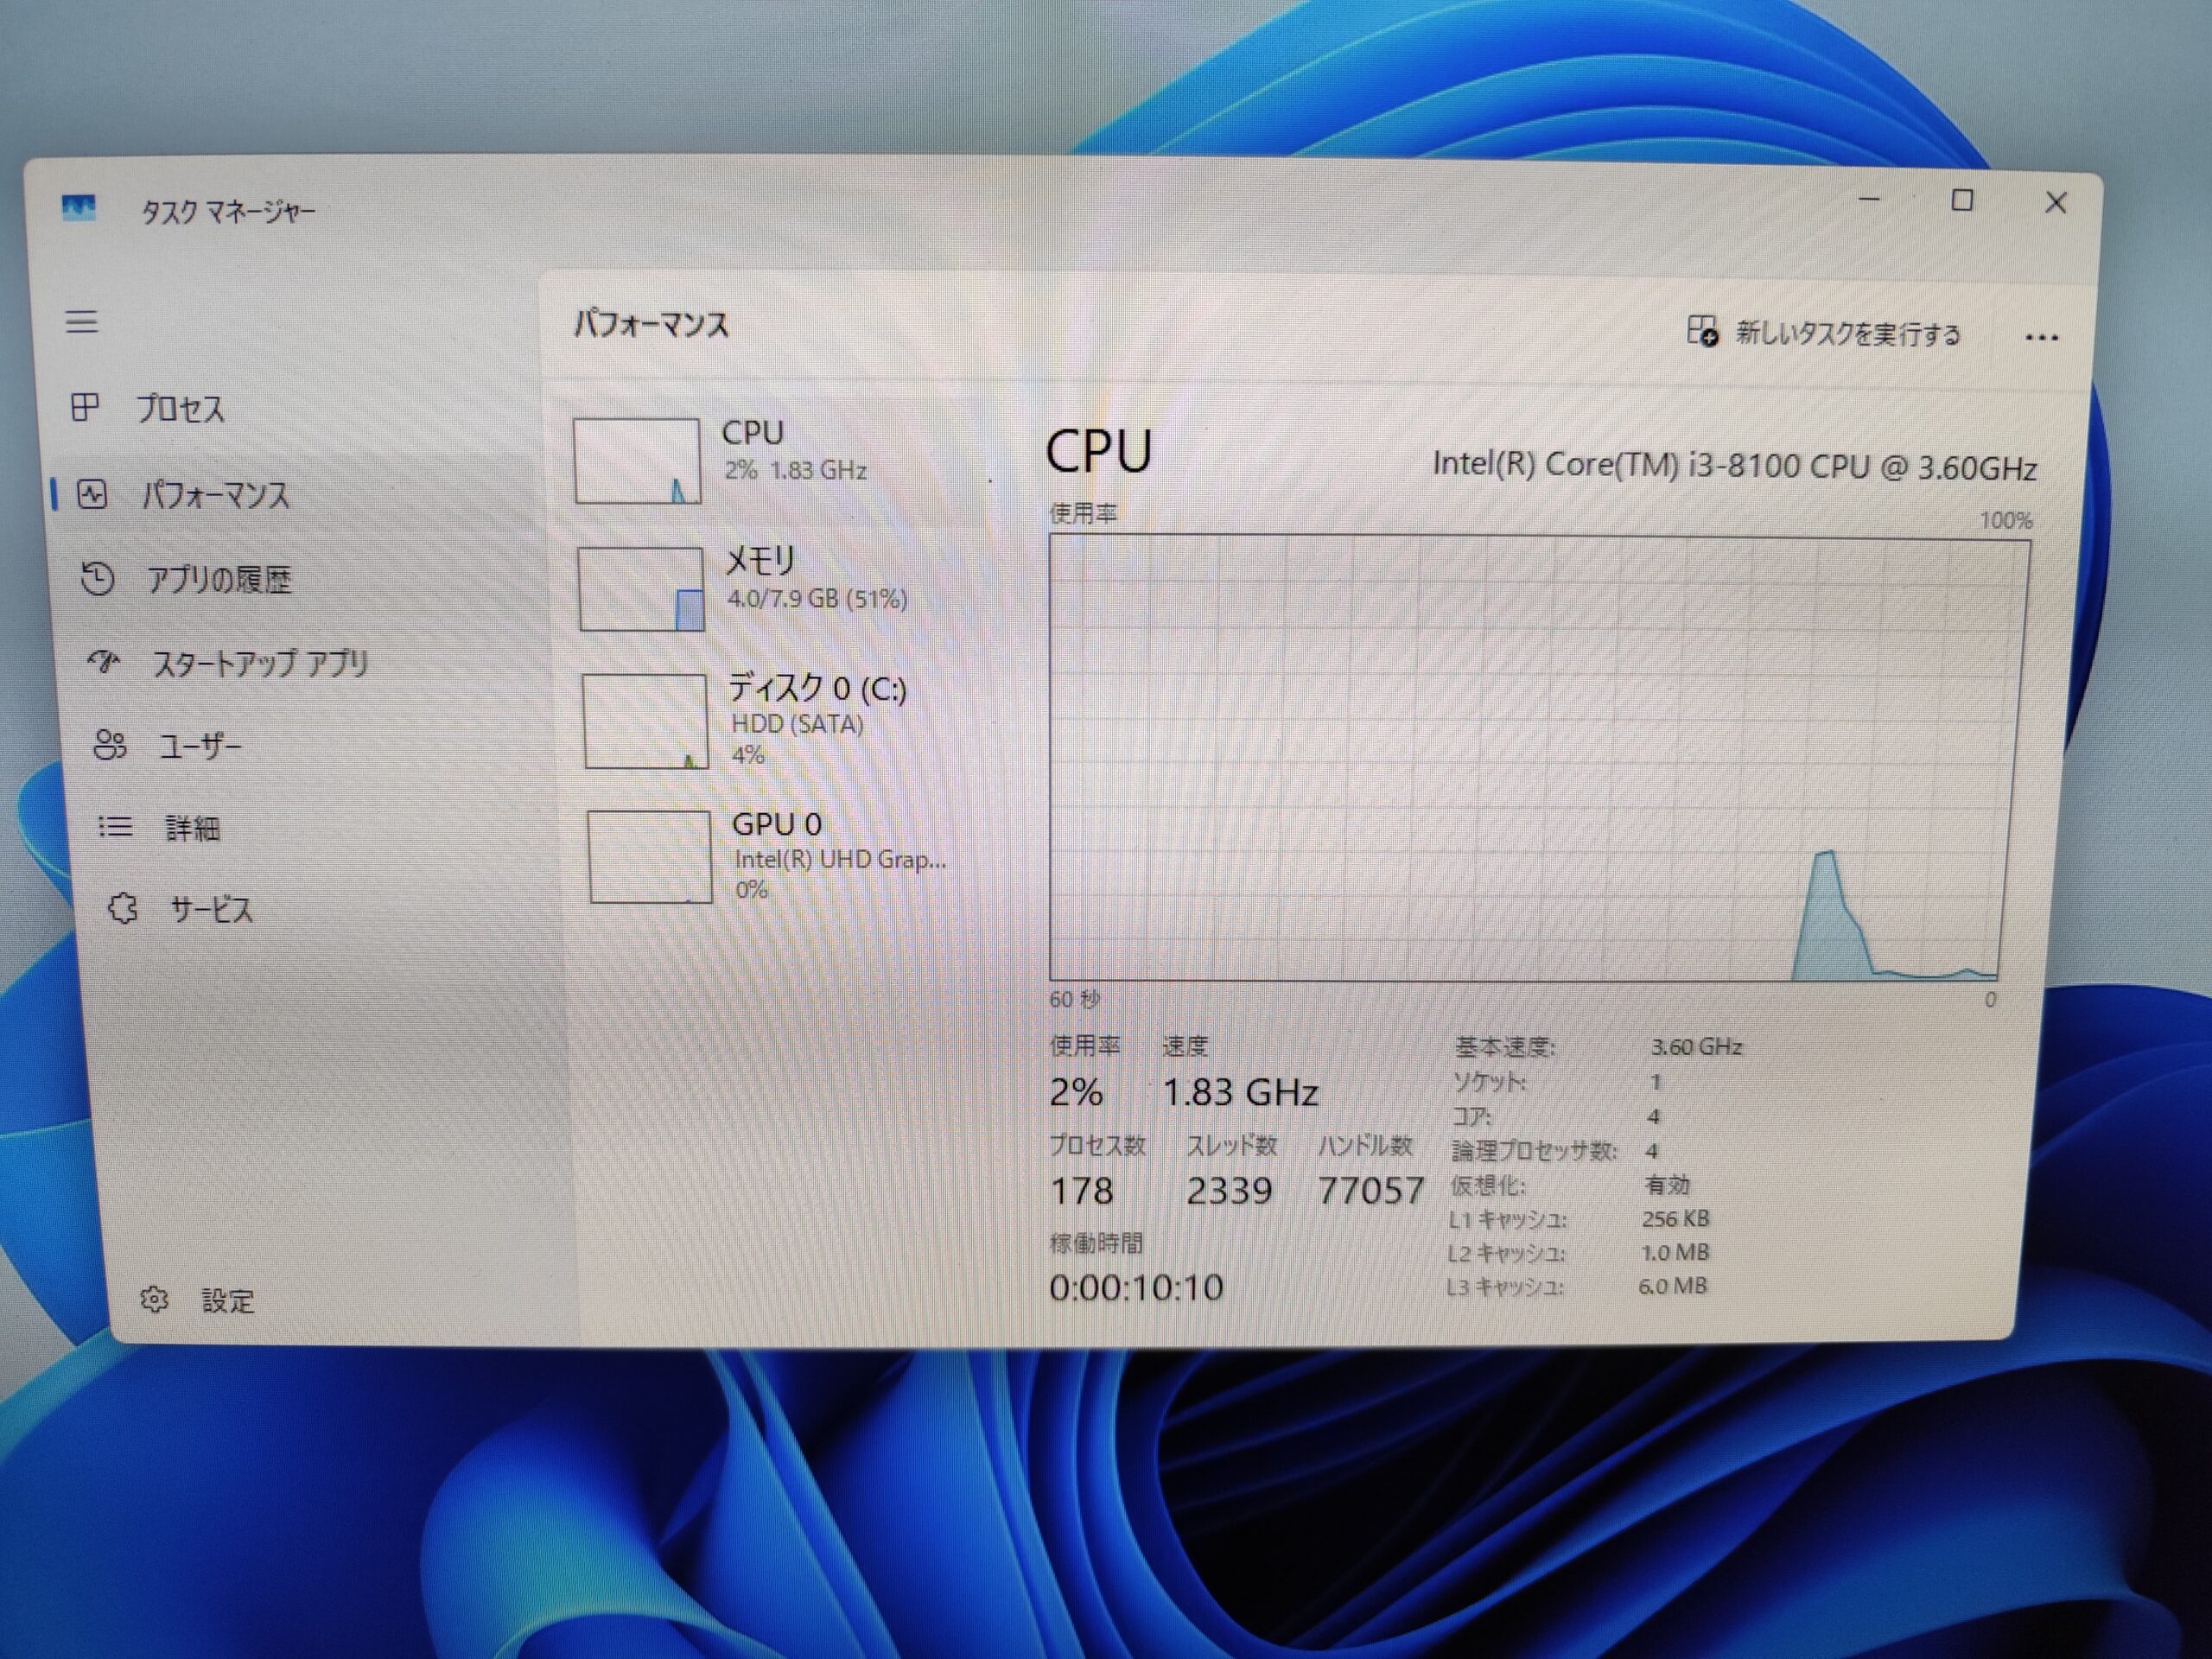The width and height of the screenshot is (2212, 1659).
Task: Select CPU 2% 1.83 GHz entry label
Action: pyautogui.click(x=794, y=450)
